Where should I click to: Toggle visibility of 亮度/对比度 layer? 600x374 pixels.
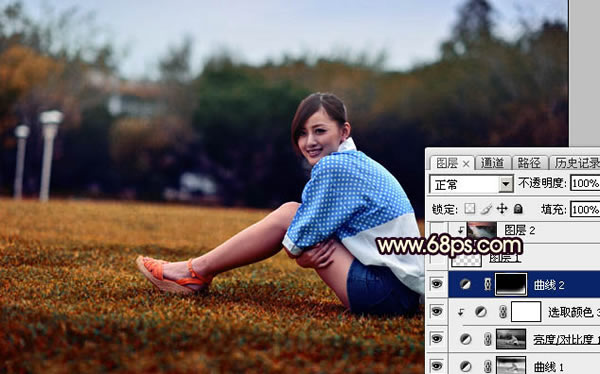click(x=437, y=339)
